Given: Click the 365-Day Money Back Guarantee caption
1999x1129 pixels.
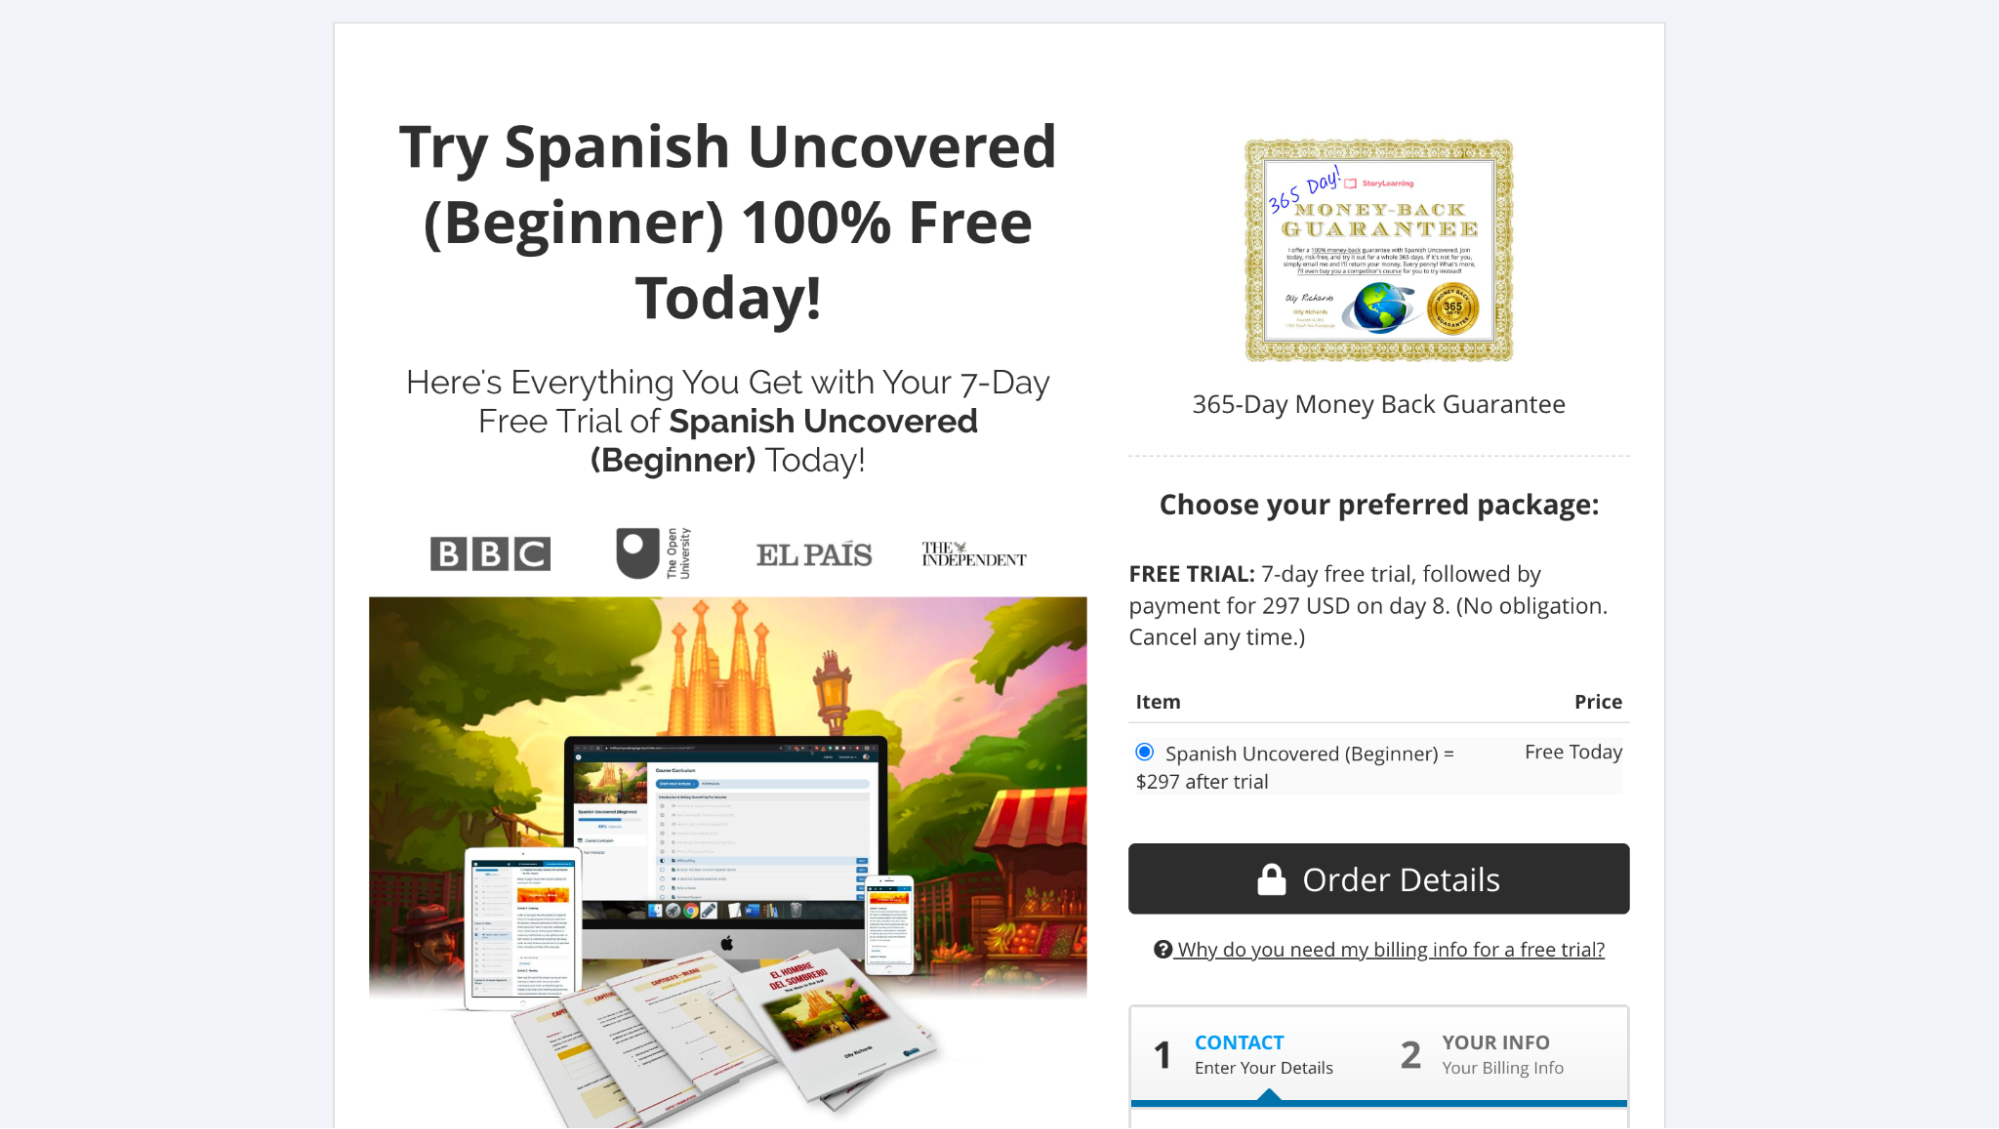Looking at the screenshot, I should (x=1379, y=404).
